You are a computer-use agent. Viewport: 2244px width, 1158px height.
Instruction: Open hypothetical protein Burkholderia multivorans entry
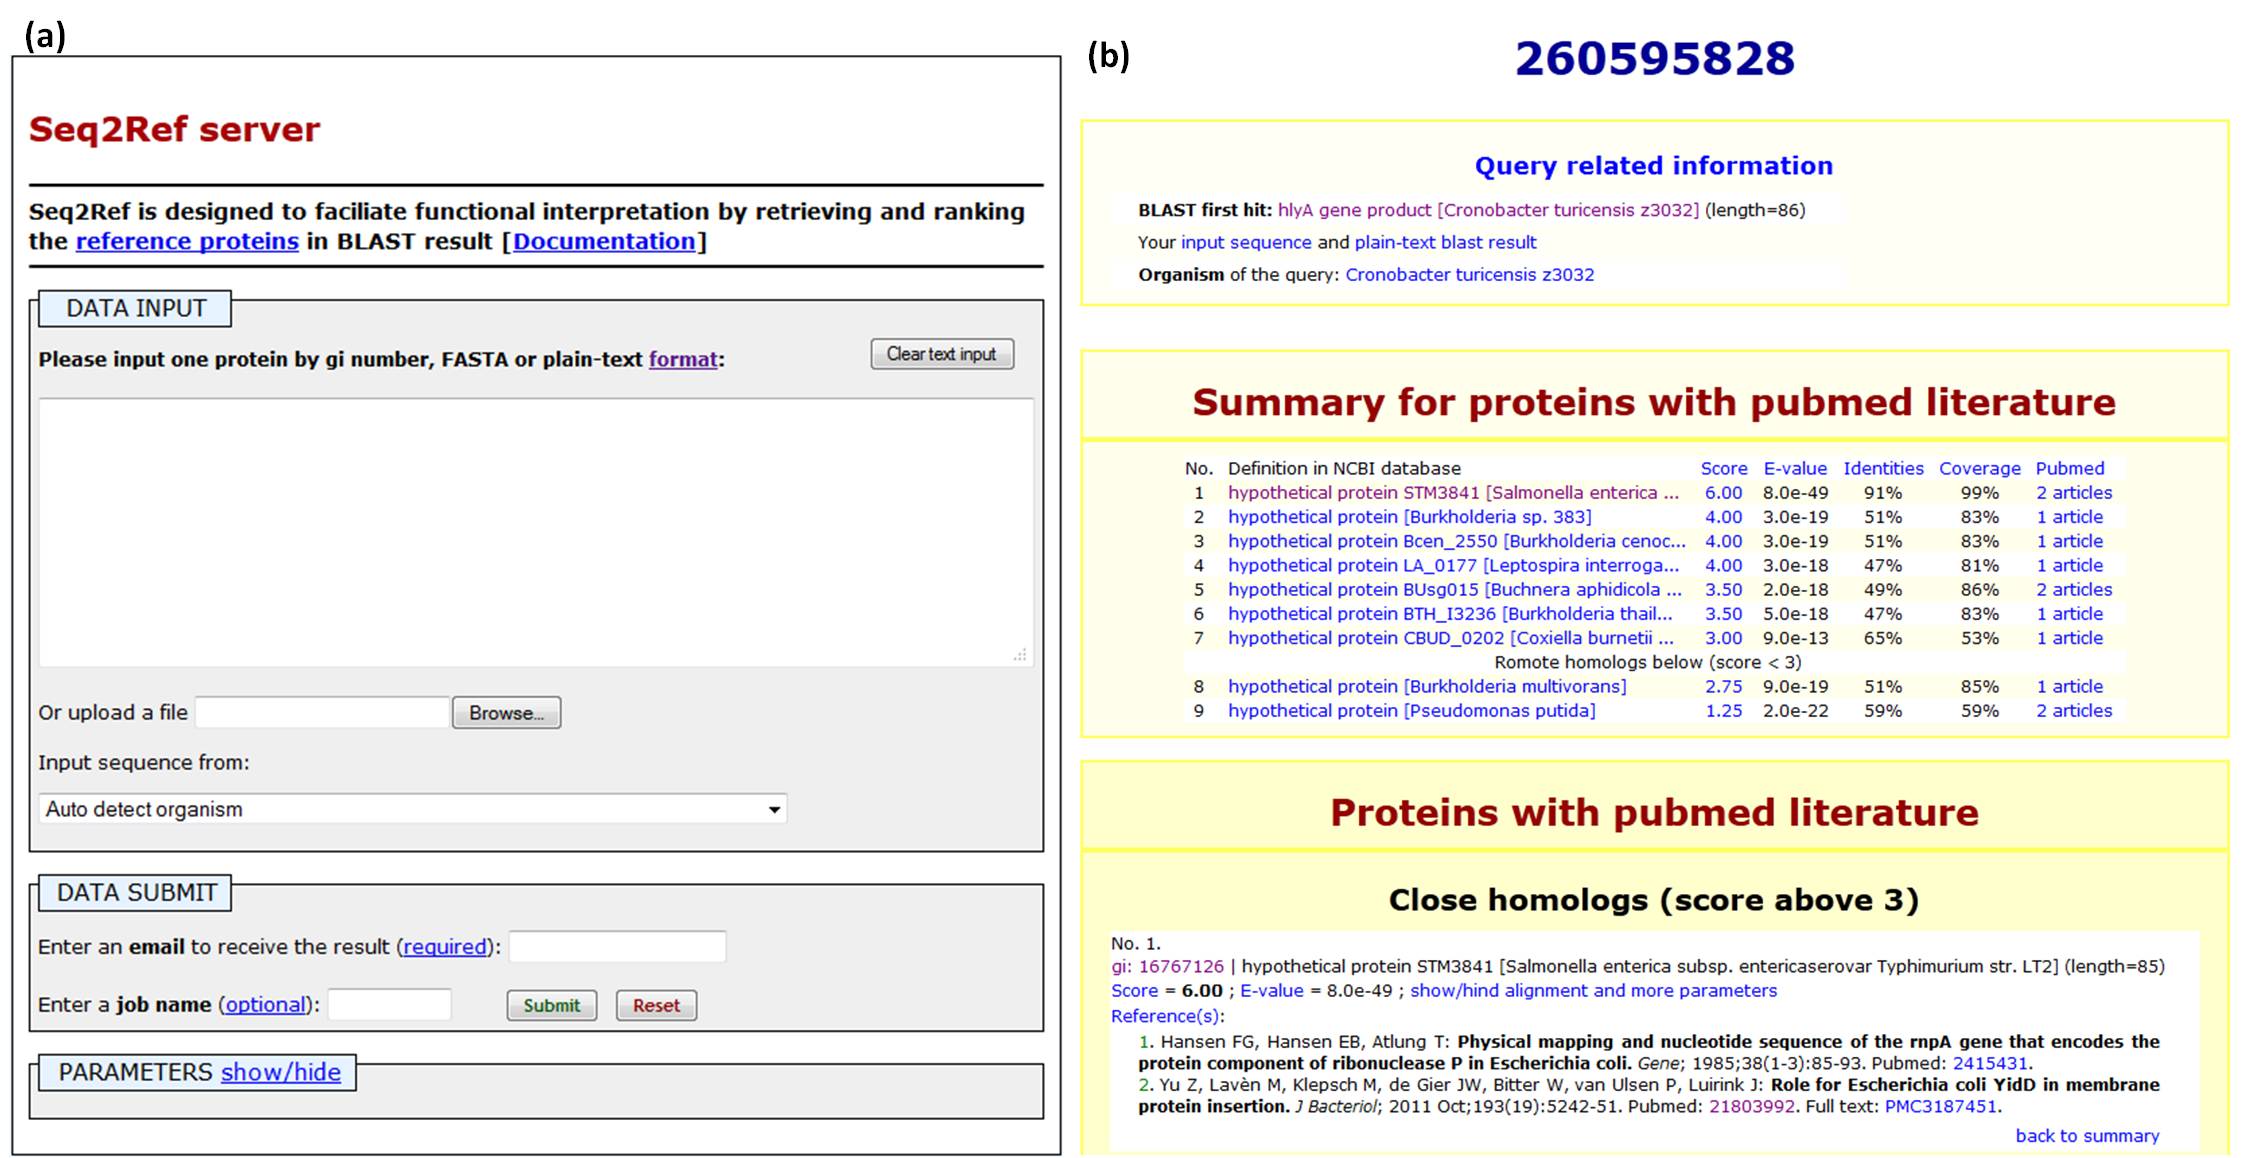[1427, 687]
